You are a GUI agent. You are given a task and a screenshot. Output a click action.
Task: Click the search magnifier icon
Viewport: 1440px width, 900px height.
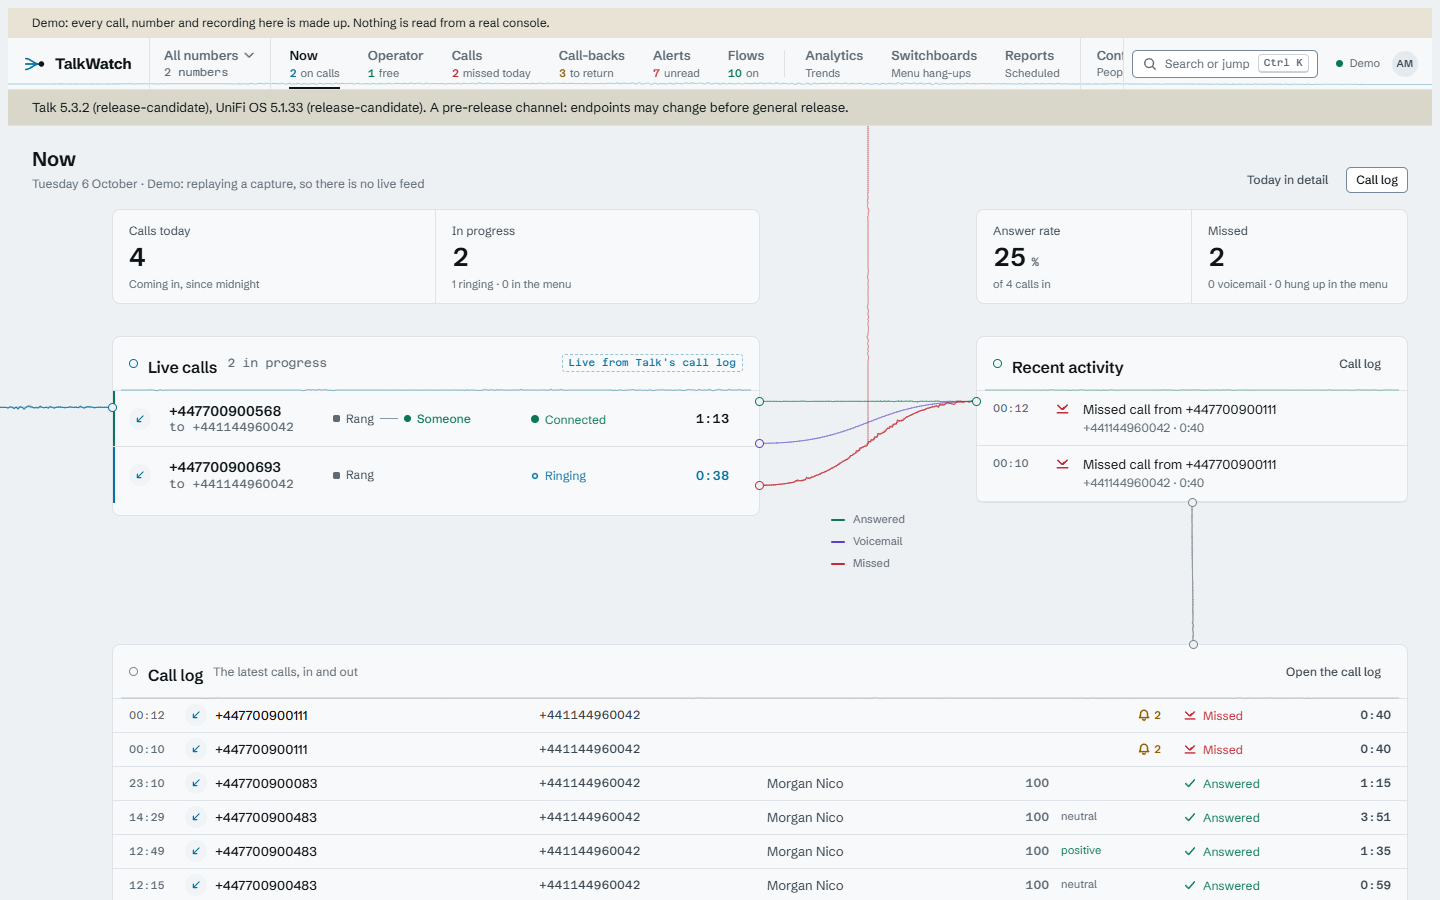click(1150, 64)
